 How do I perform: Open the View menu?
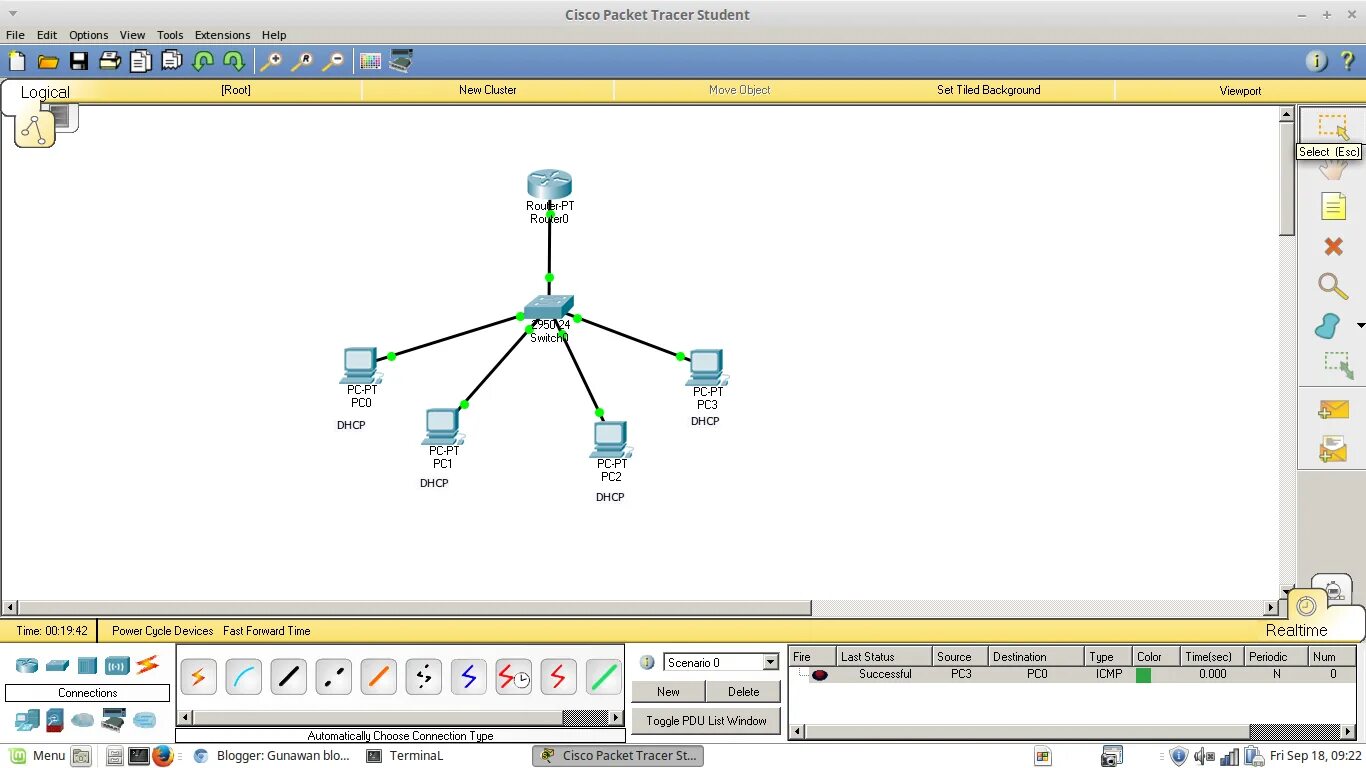pos(132,35)
